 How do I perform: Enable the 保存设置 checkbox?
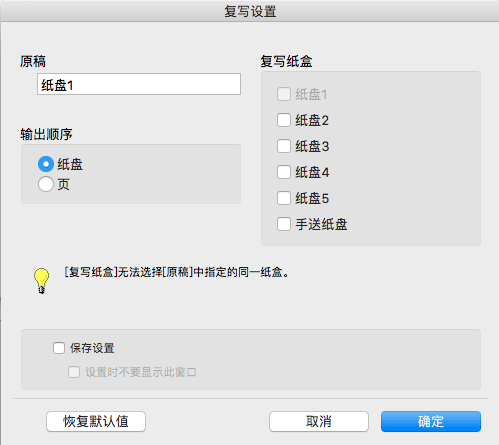(x=59, y=348)
